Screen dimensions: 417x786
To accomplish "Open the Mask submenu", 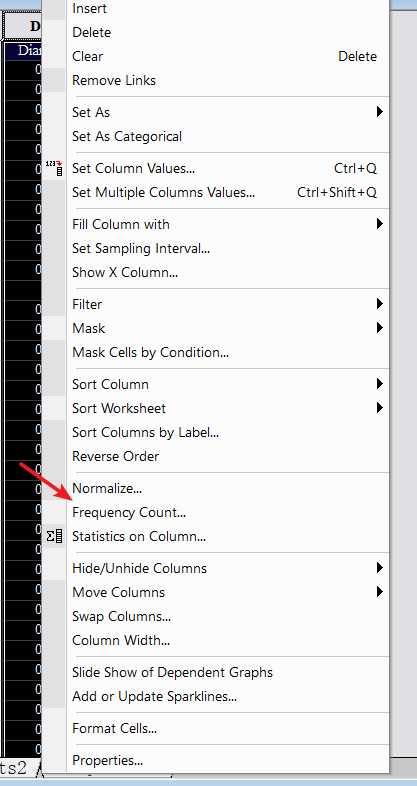I will point(379,328).
